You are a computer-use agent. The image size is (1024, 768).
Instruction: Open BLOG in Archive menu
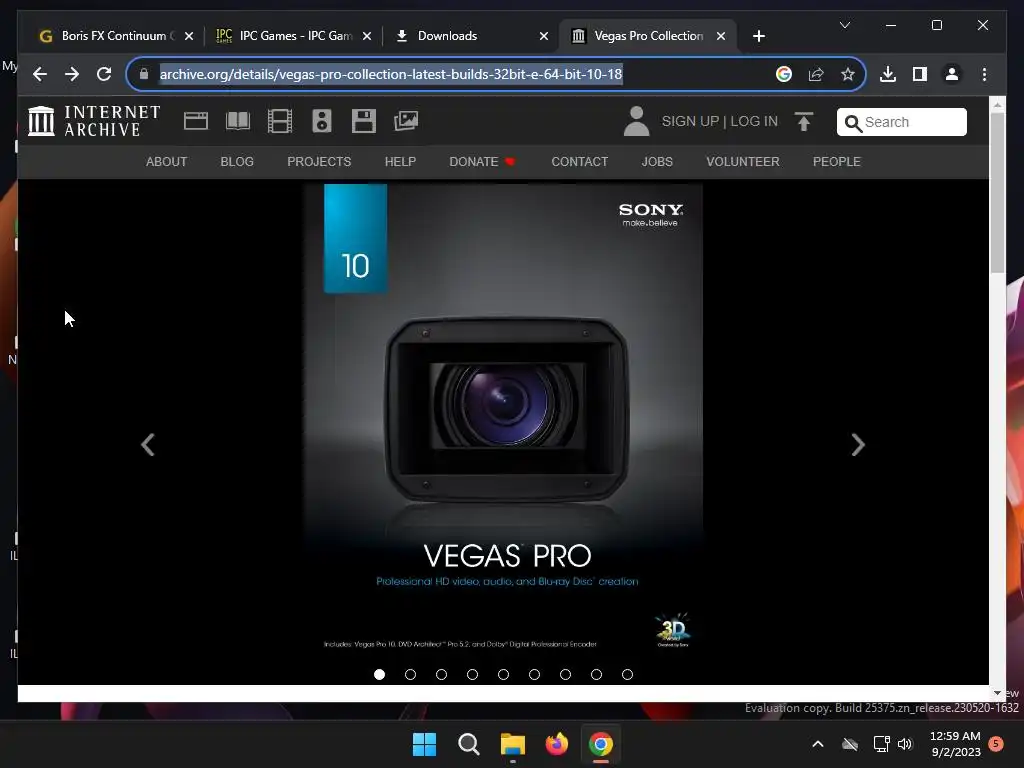237,161
